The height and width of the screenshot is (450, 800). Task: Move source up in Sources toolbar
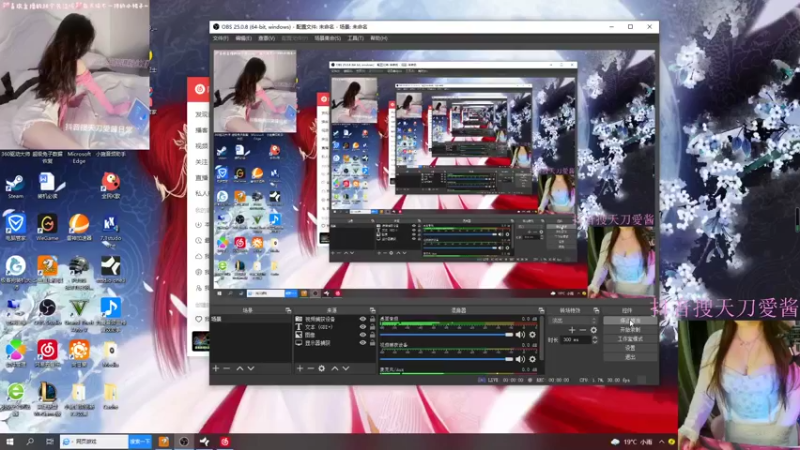pos(335,368)
